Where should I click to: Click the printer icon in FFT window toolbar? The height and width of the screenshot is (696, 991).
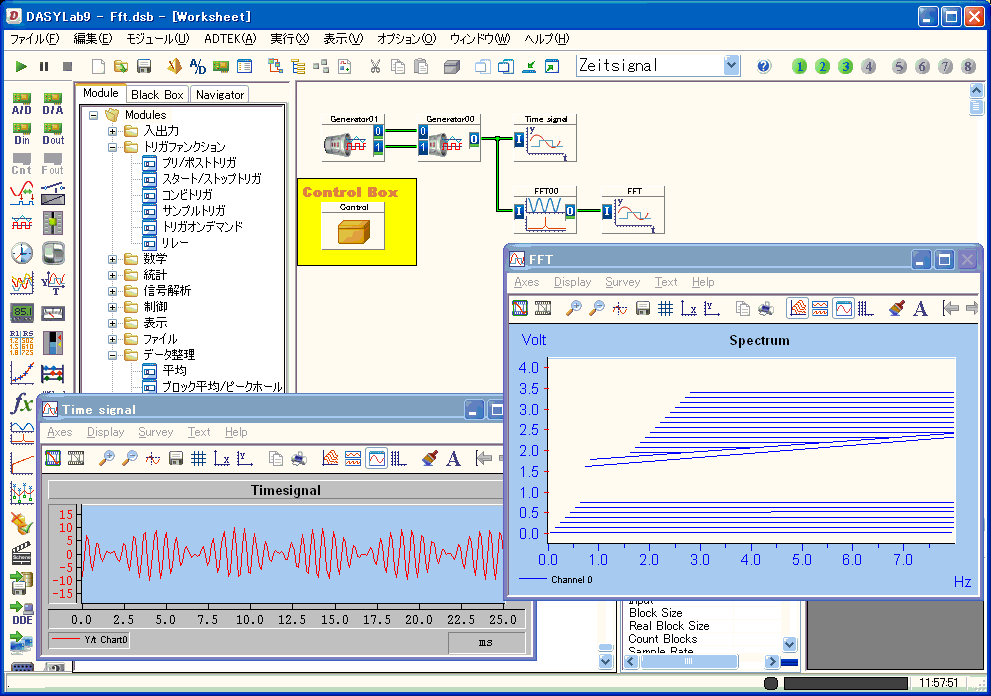pyautogui.click(x=765, y=308)
